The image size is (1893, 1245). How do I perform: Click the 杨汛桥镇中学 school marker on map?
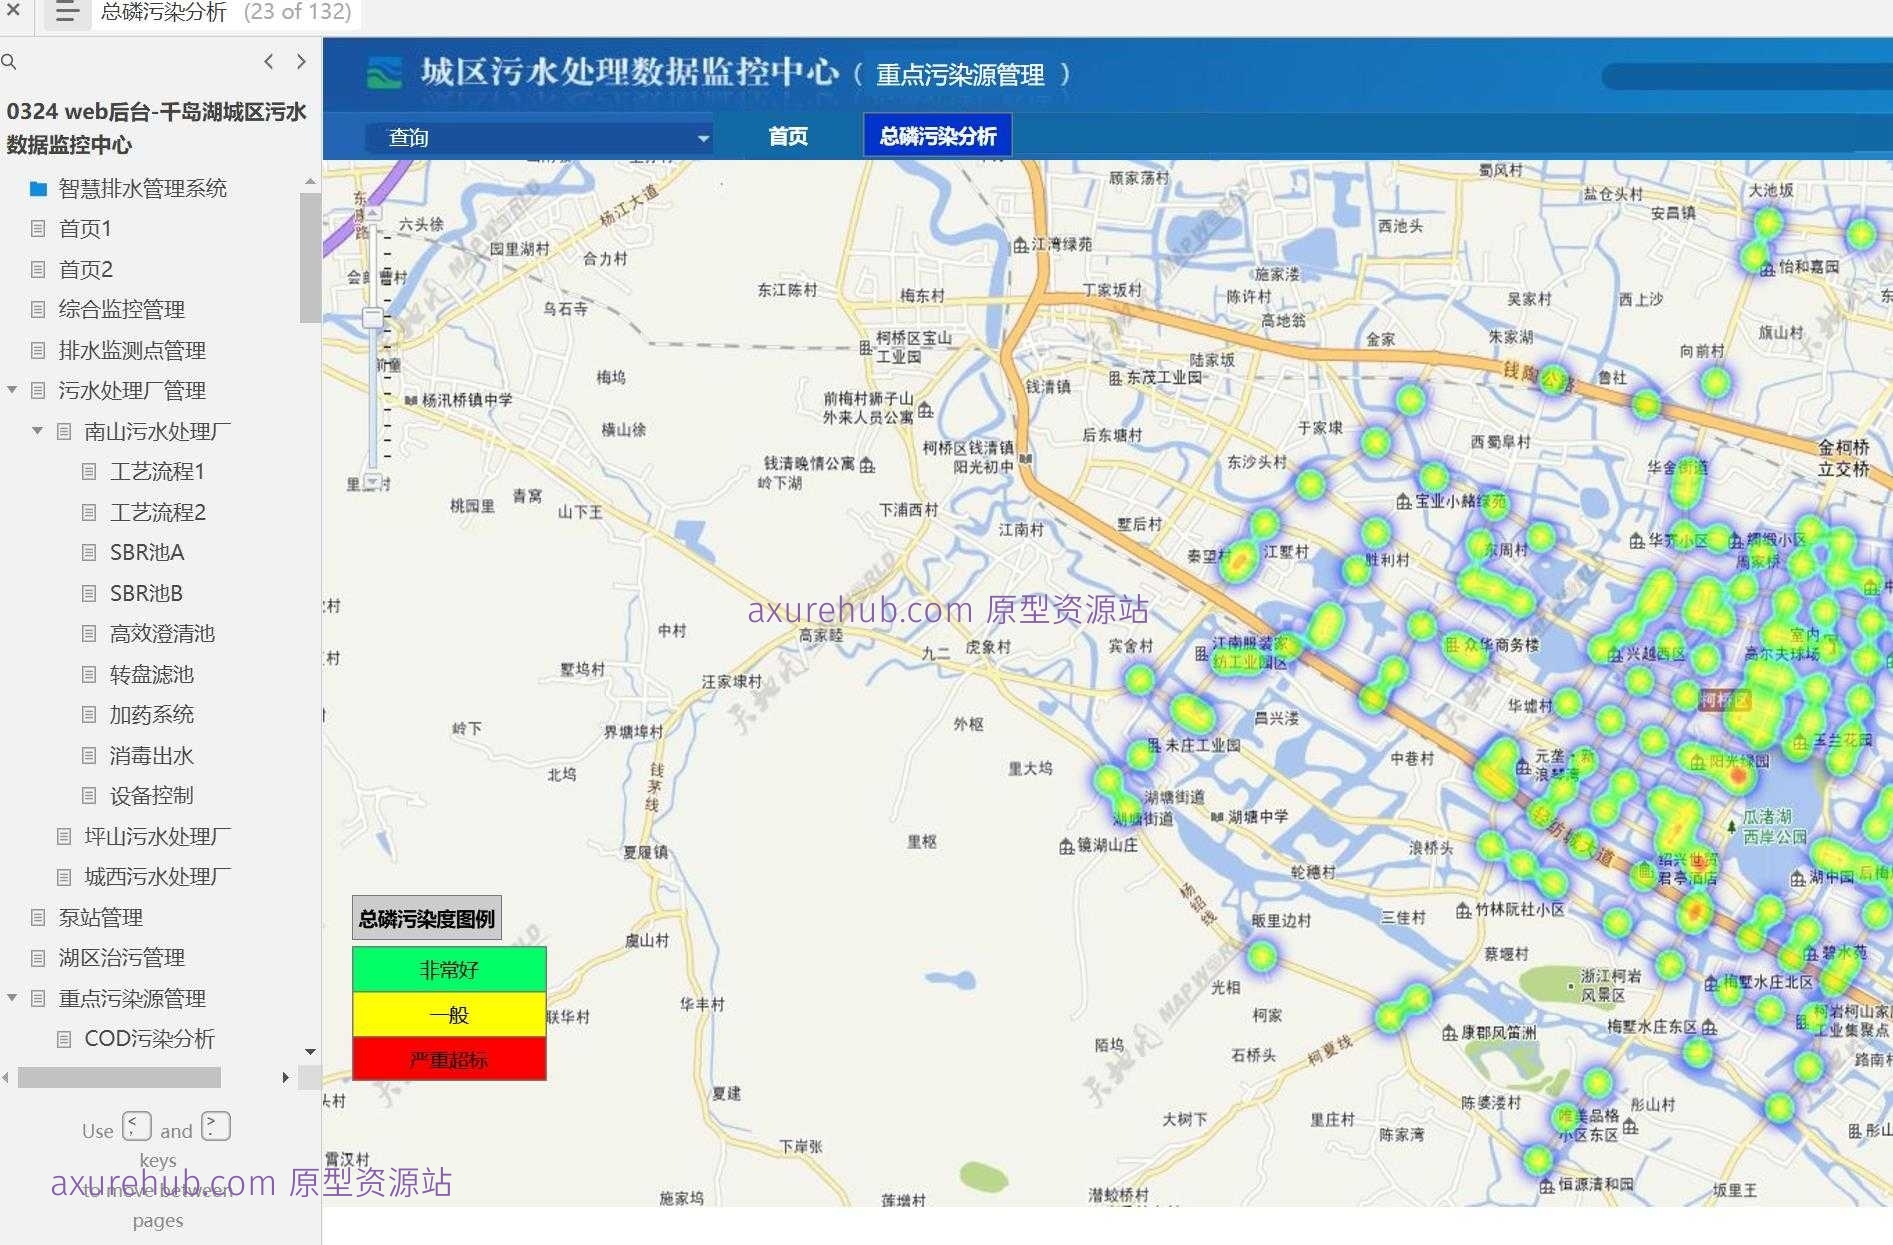410,400
